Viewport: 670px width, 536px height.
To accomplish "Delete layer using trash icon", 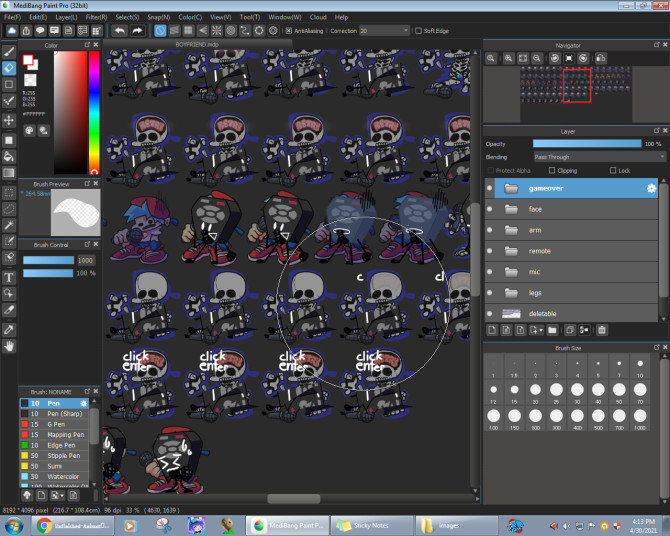I will tap(602, 330).
